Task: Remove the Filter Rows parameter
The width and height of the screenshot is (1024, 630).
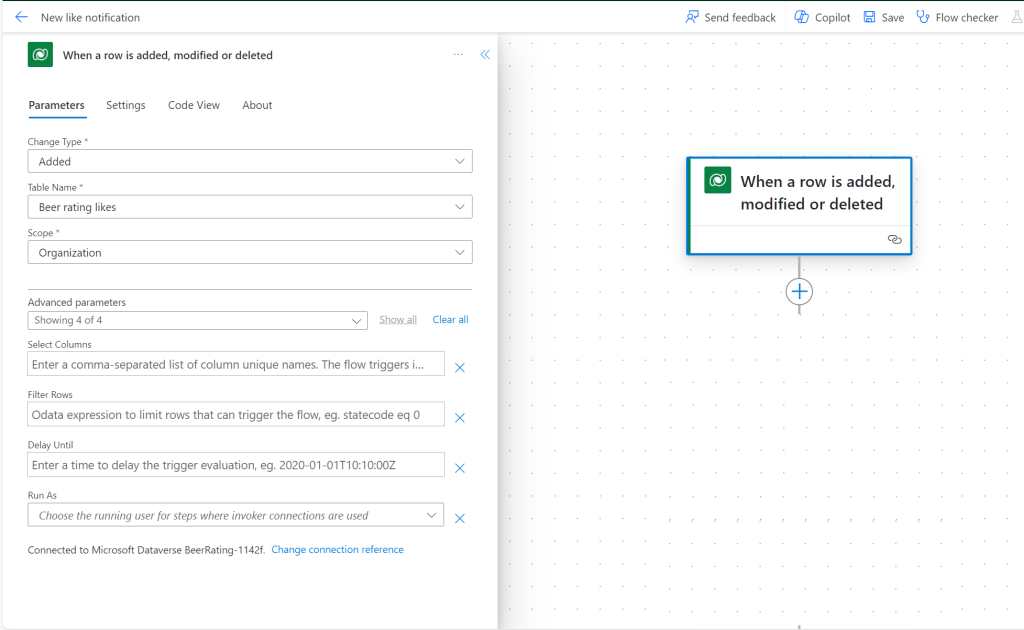Action: click(x=460, y=418)
